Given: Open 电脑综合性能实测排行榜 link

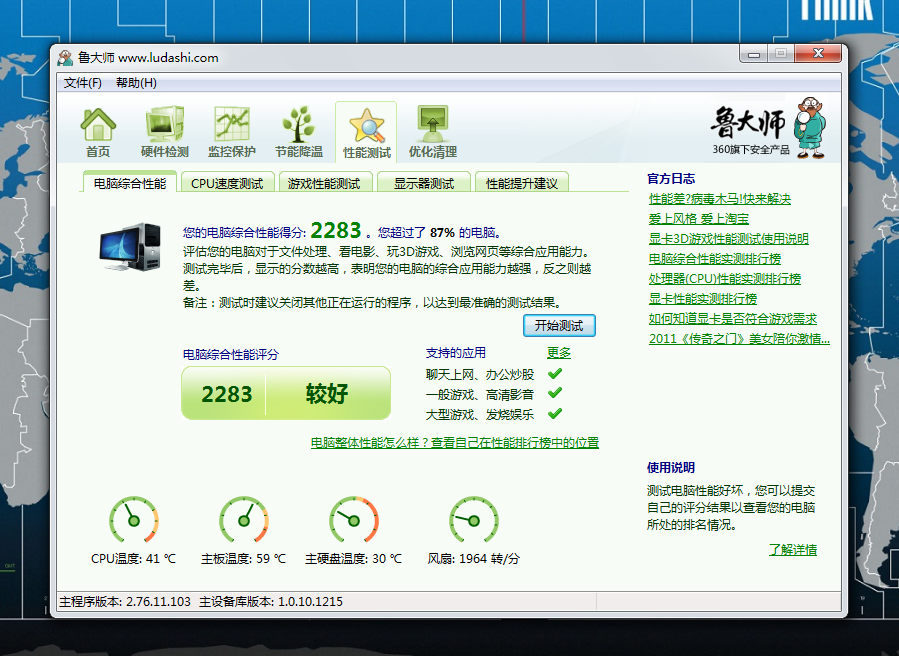Looking at the screenshot, I should pyautogui.click(x=714, y=259).
